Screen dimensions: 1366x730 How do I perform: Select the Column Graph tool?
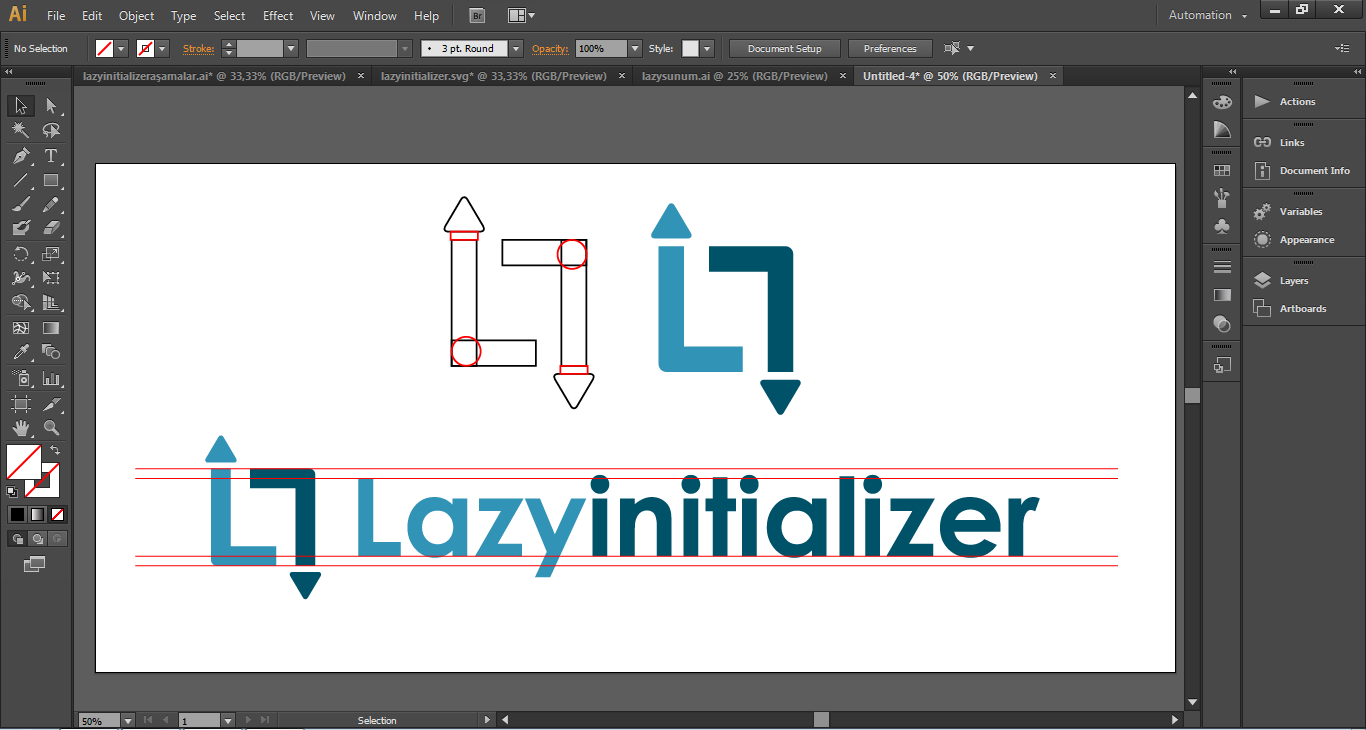pos(51,378)
